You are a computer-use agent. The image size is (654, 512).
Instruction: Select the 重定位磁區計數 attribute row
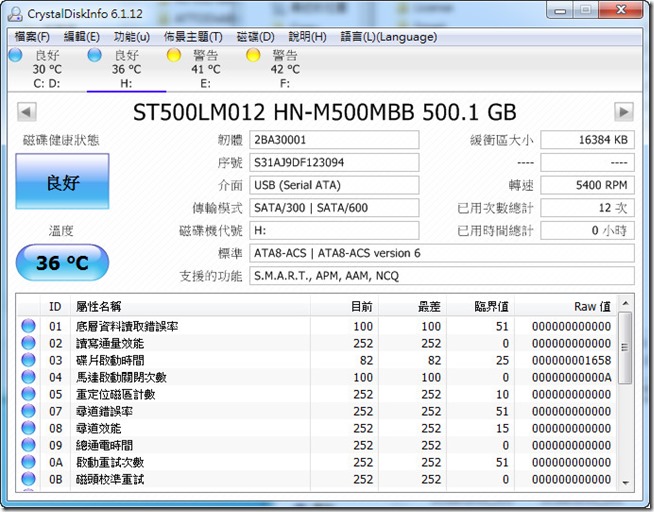point(317,394)
